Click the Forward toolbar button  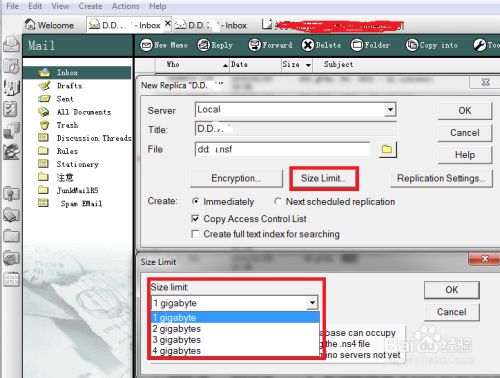[x=270, y=45]
